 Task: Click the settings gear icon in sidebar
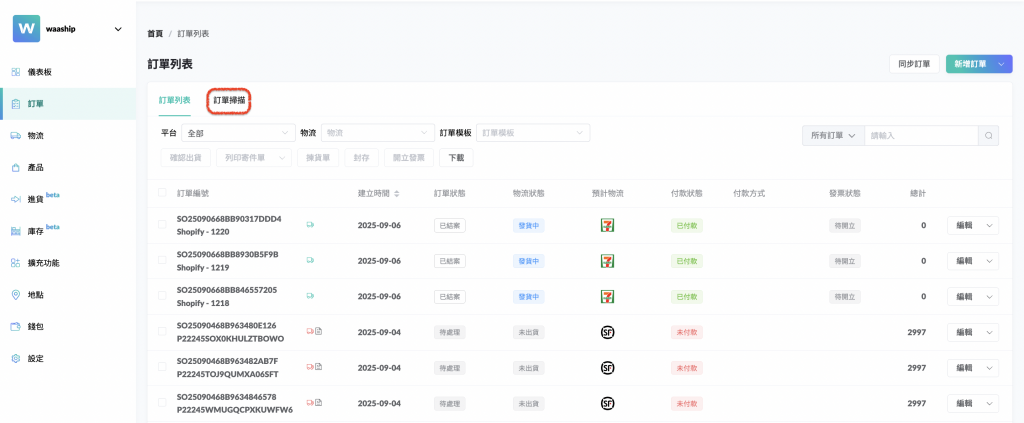(x=16, y=358)
